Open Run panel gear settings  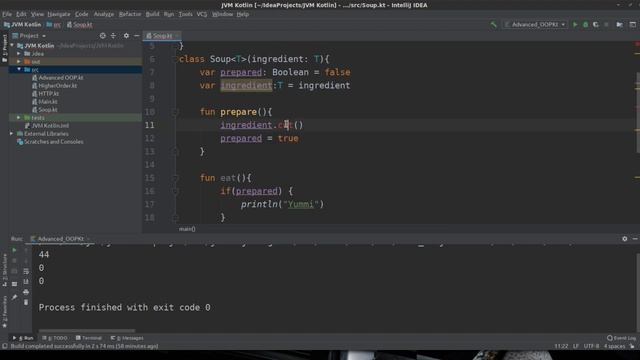(x=624, y=239)
